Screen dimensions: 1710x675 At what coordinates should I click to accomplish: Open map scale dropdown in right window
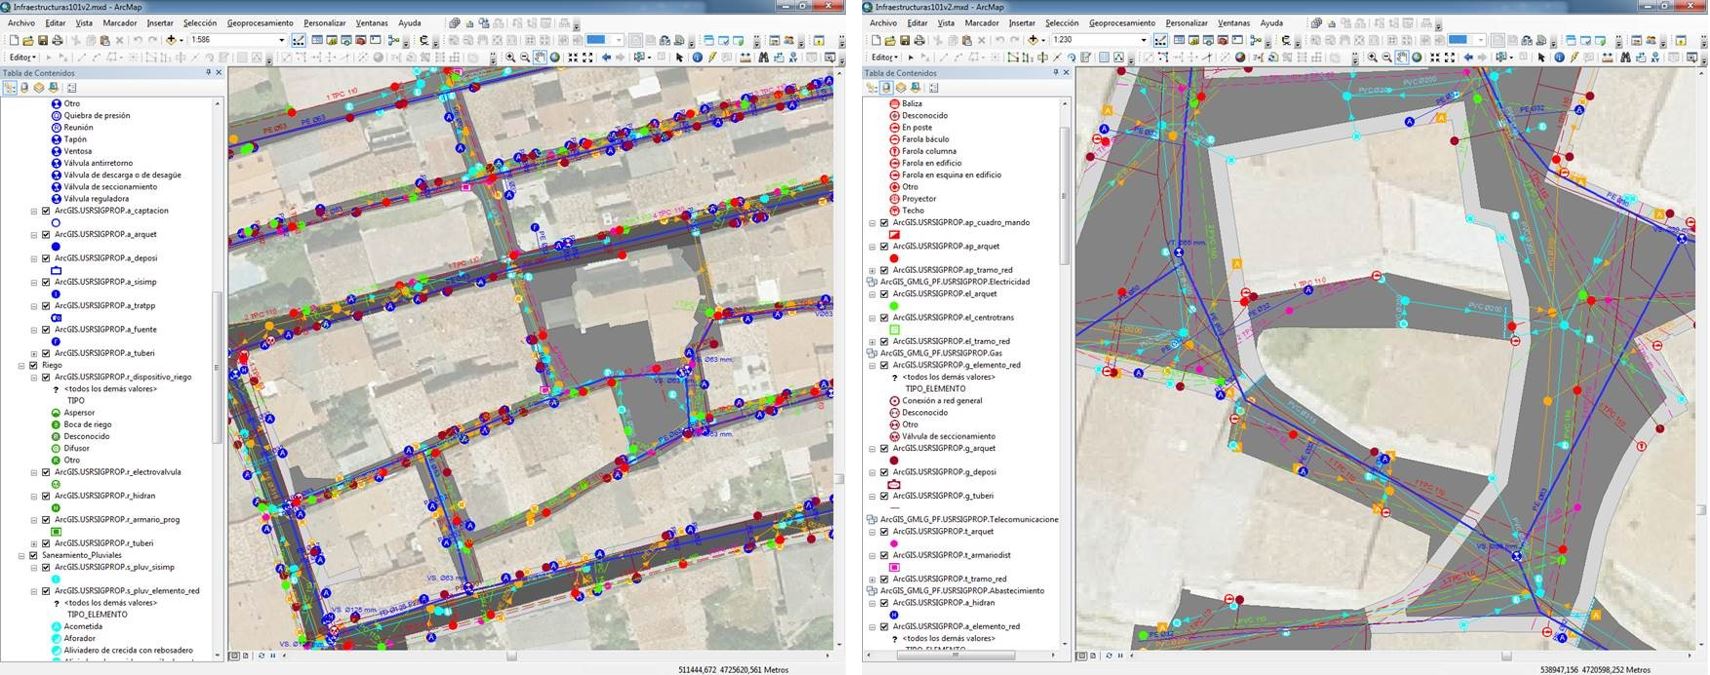coord(1143,40)
